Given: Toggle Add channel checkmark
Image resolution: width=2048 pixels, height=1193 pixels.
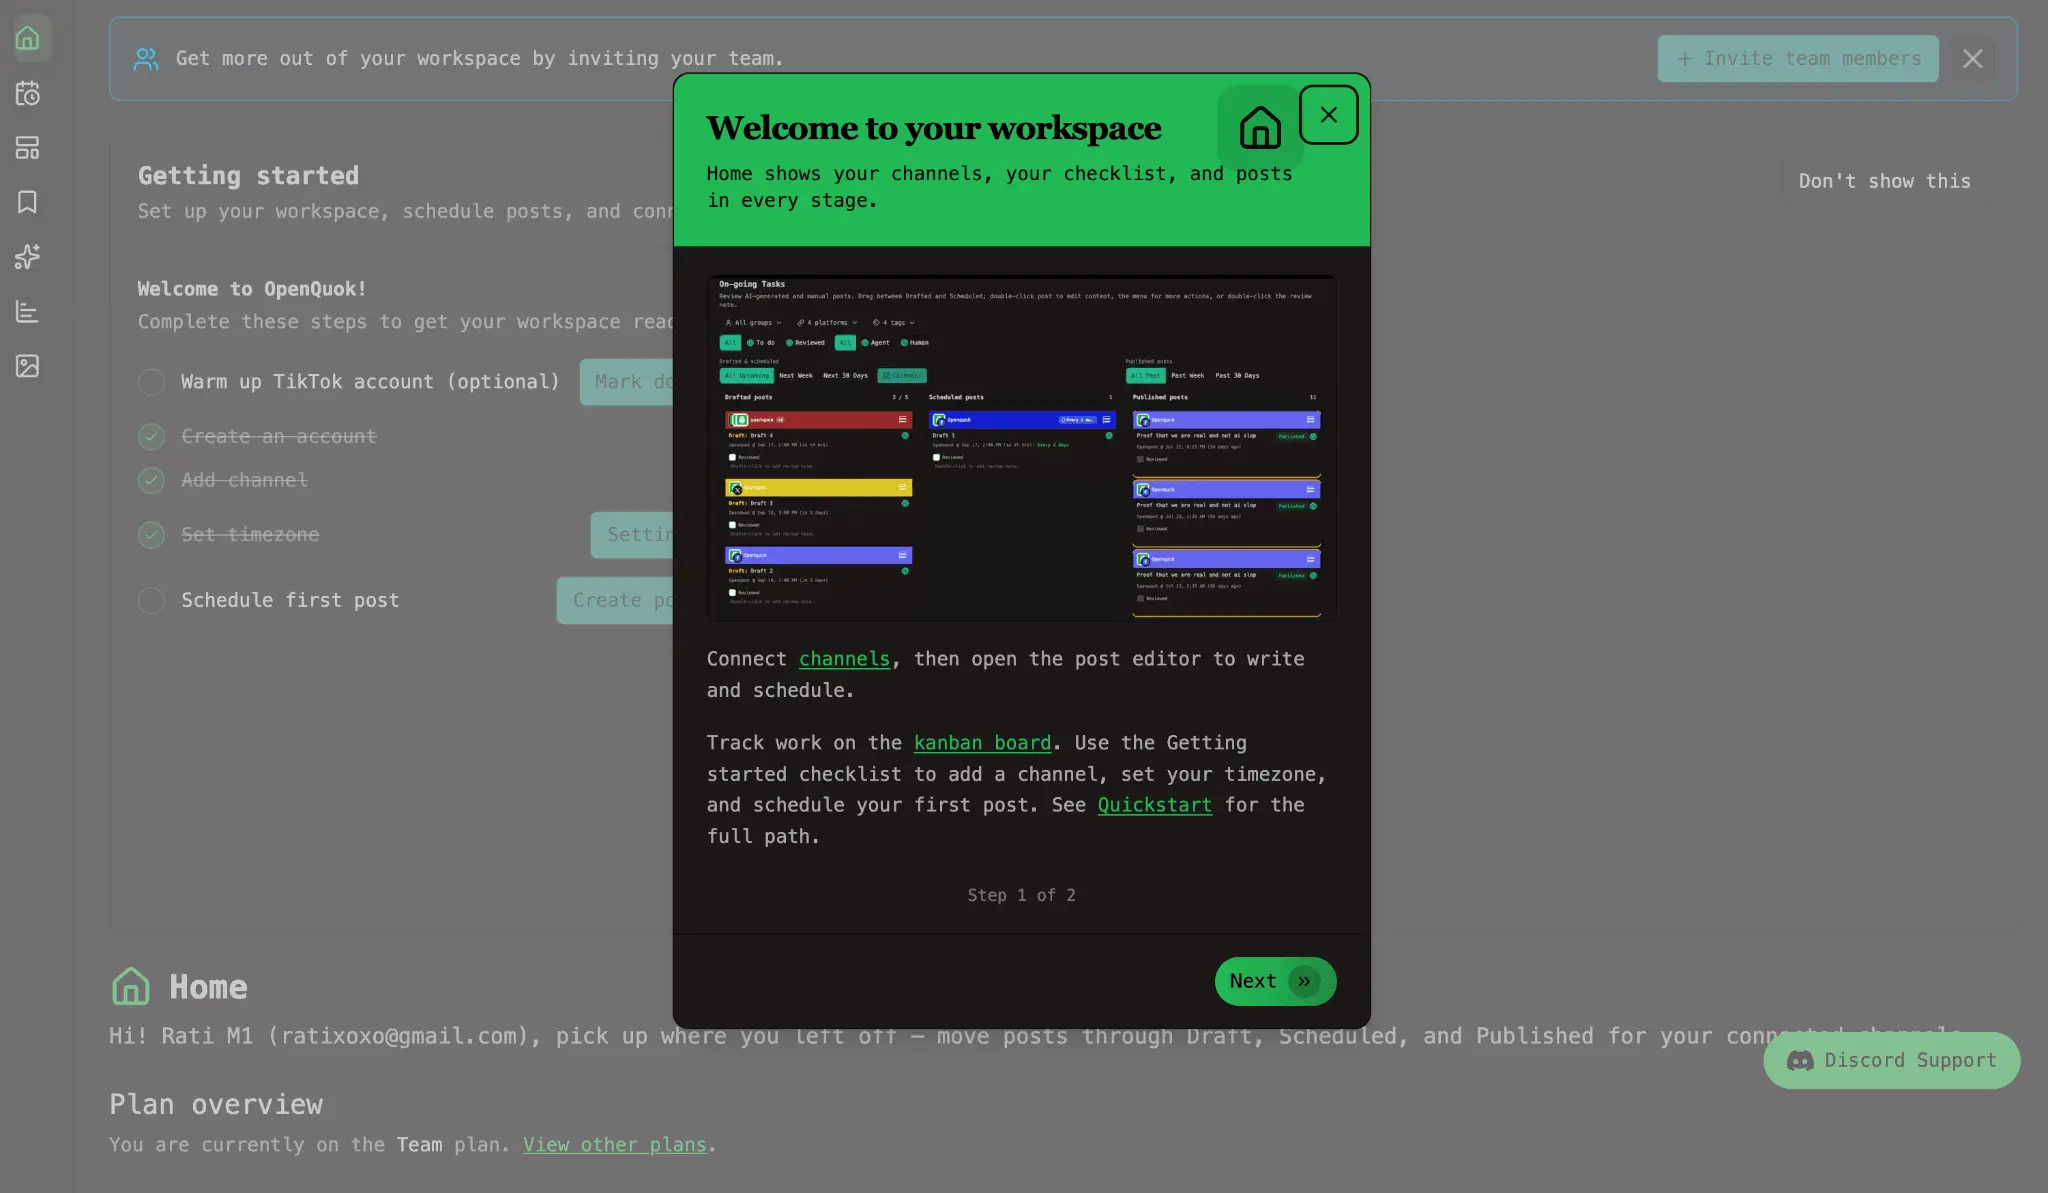Looking at the screenshot, I should point(151,480).
